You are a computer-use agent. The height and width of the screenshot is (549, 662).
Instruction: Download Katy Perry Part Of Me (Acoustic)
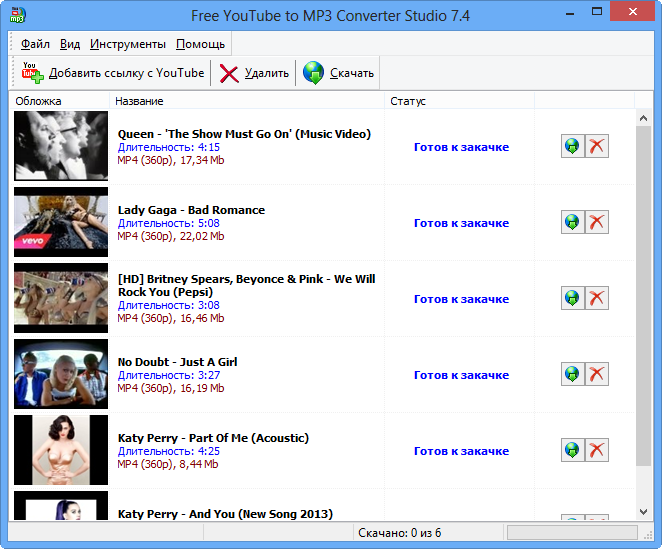point(572,450)
